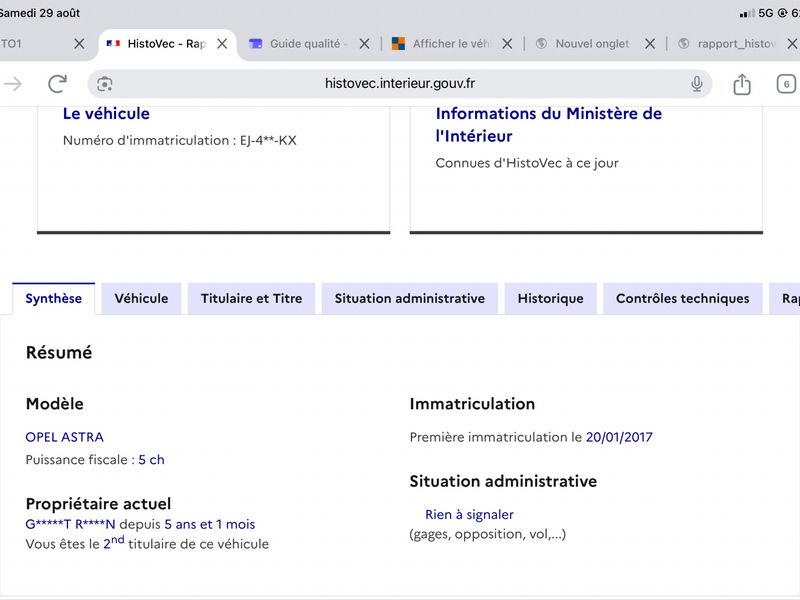
Task: Click the Le véhicule card heading
Action: 106,113
